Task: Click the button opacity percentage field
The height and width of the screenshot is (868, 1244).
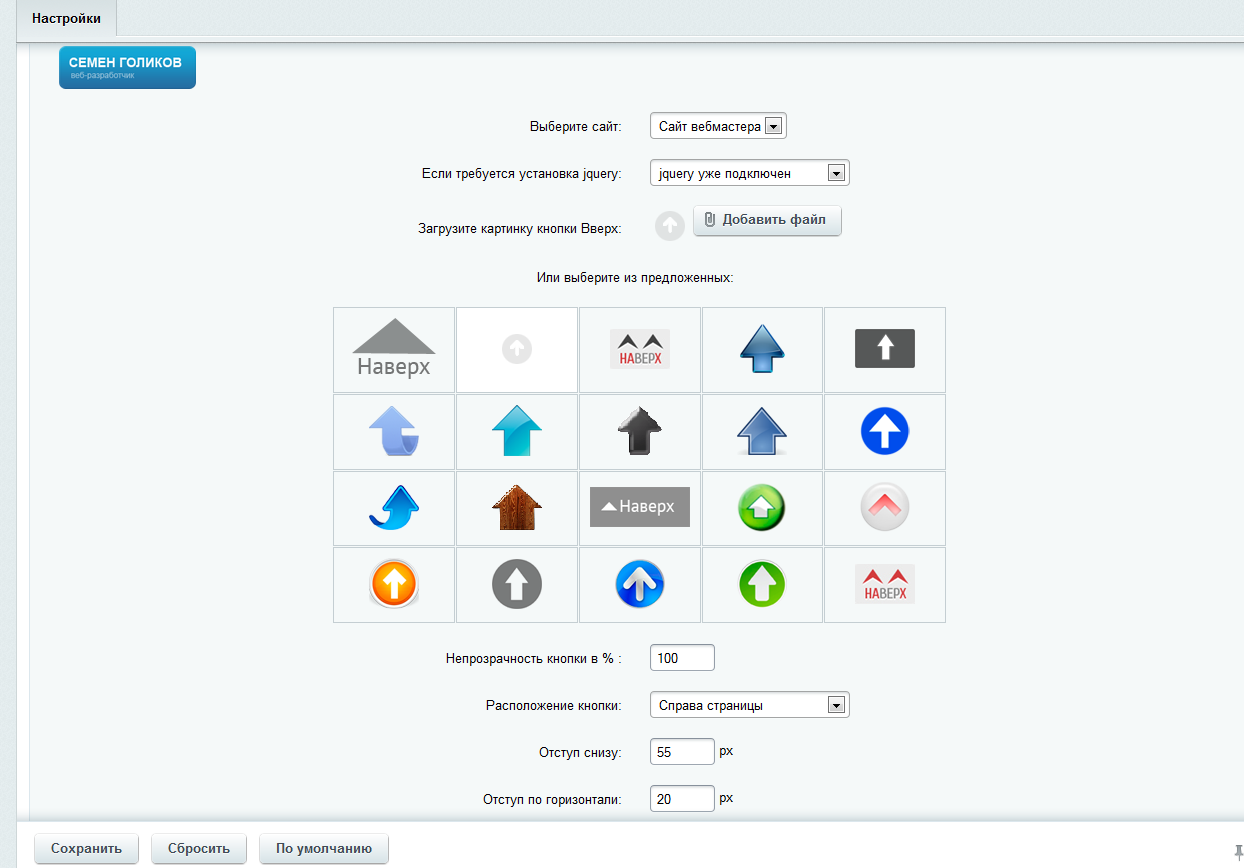Action: pyautogui.click(x=682, y=659)
